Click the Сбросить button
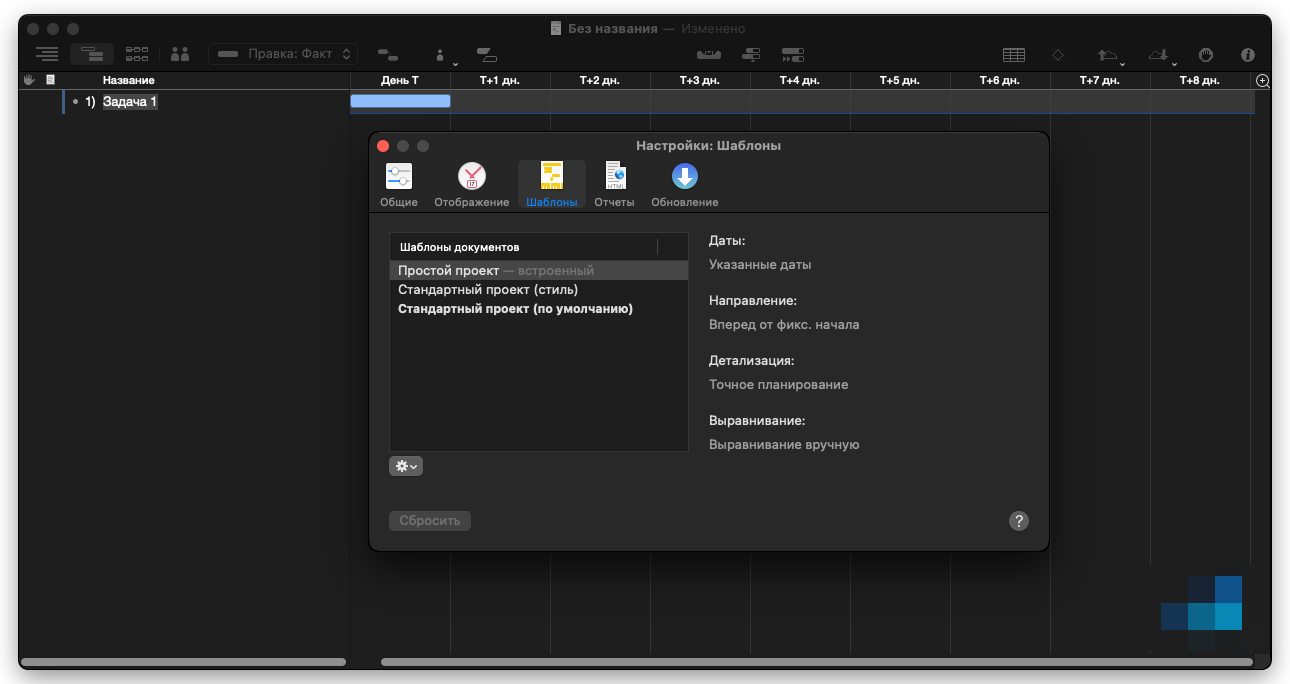 430,521
